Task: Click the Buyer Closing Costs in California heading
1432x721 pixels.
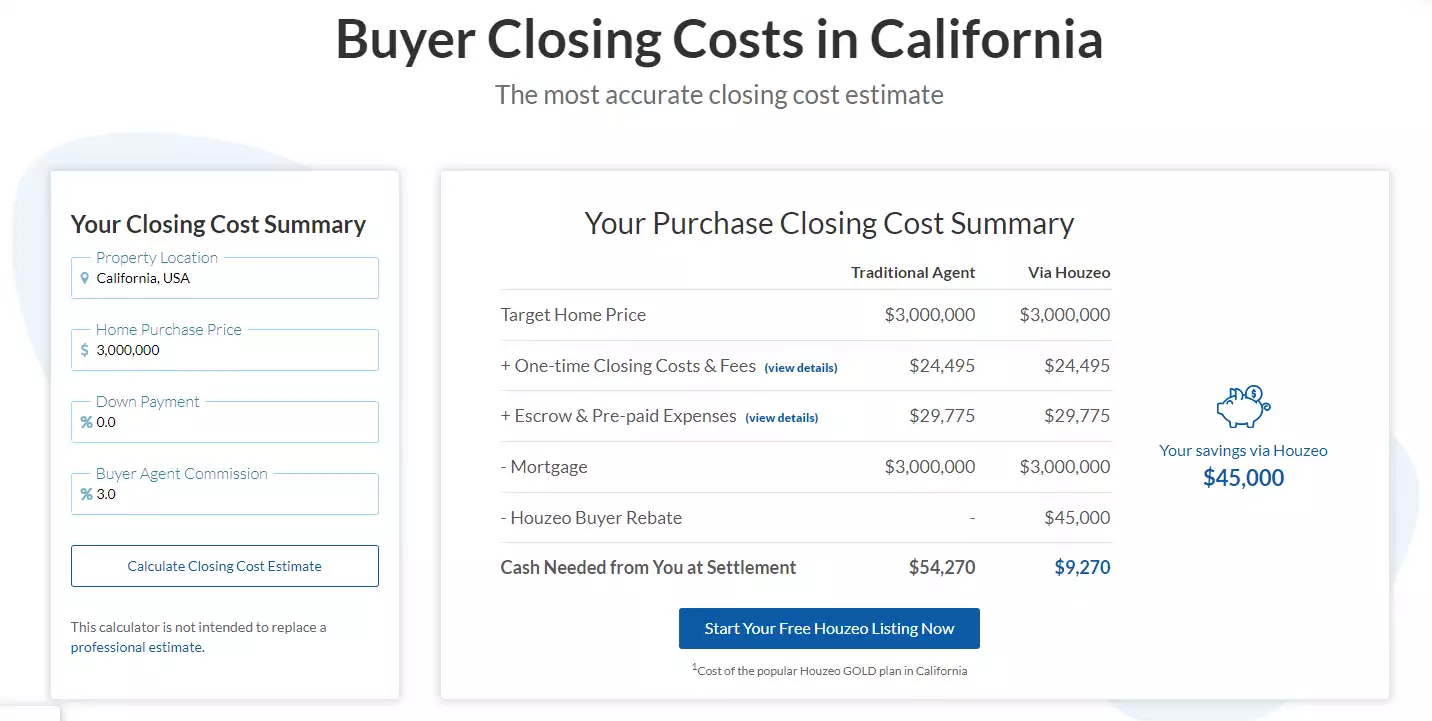Action: point(719,40)
